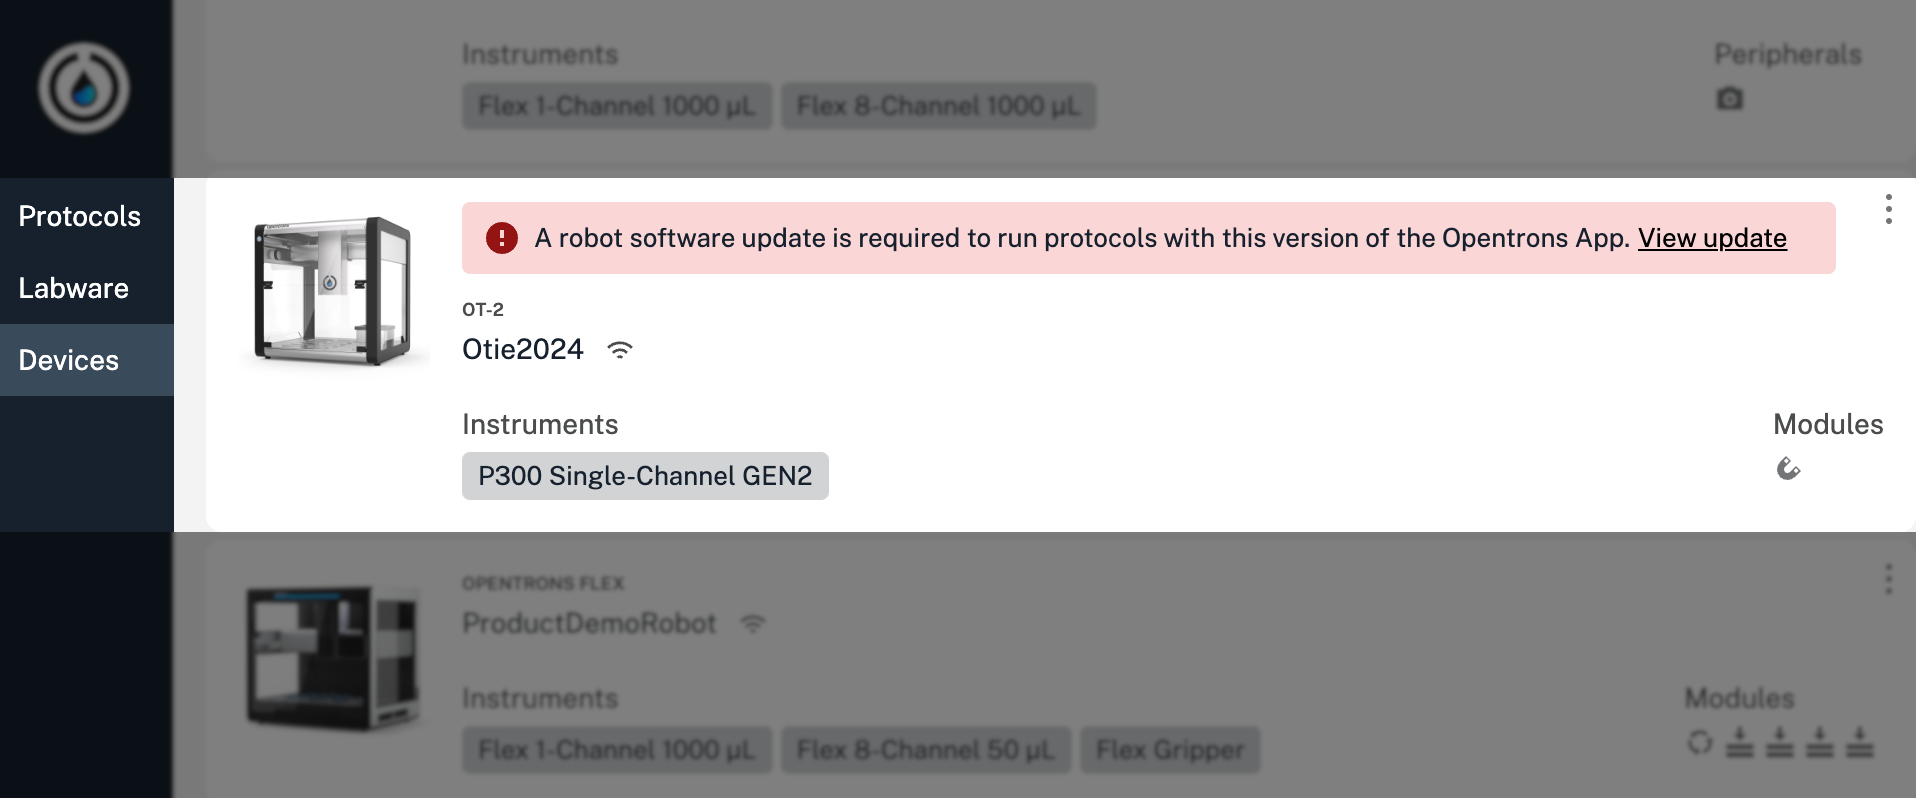Click the P300 Single-Channel GEN2 instrument tag

pos(644,476)
